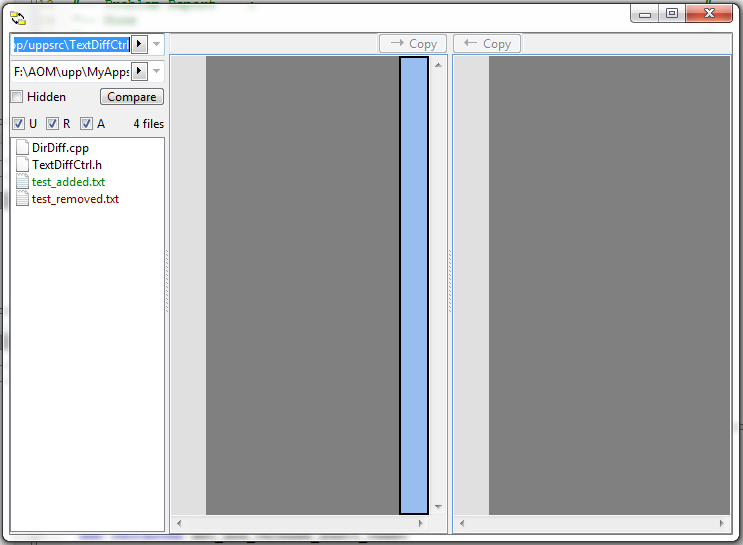Click the left diff pane scroll-down arrow
743x545 pixels.
[438, 507]
